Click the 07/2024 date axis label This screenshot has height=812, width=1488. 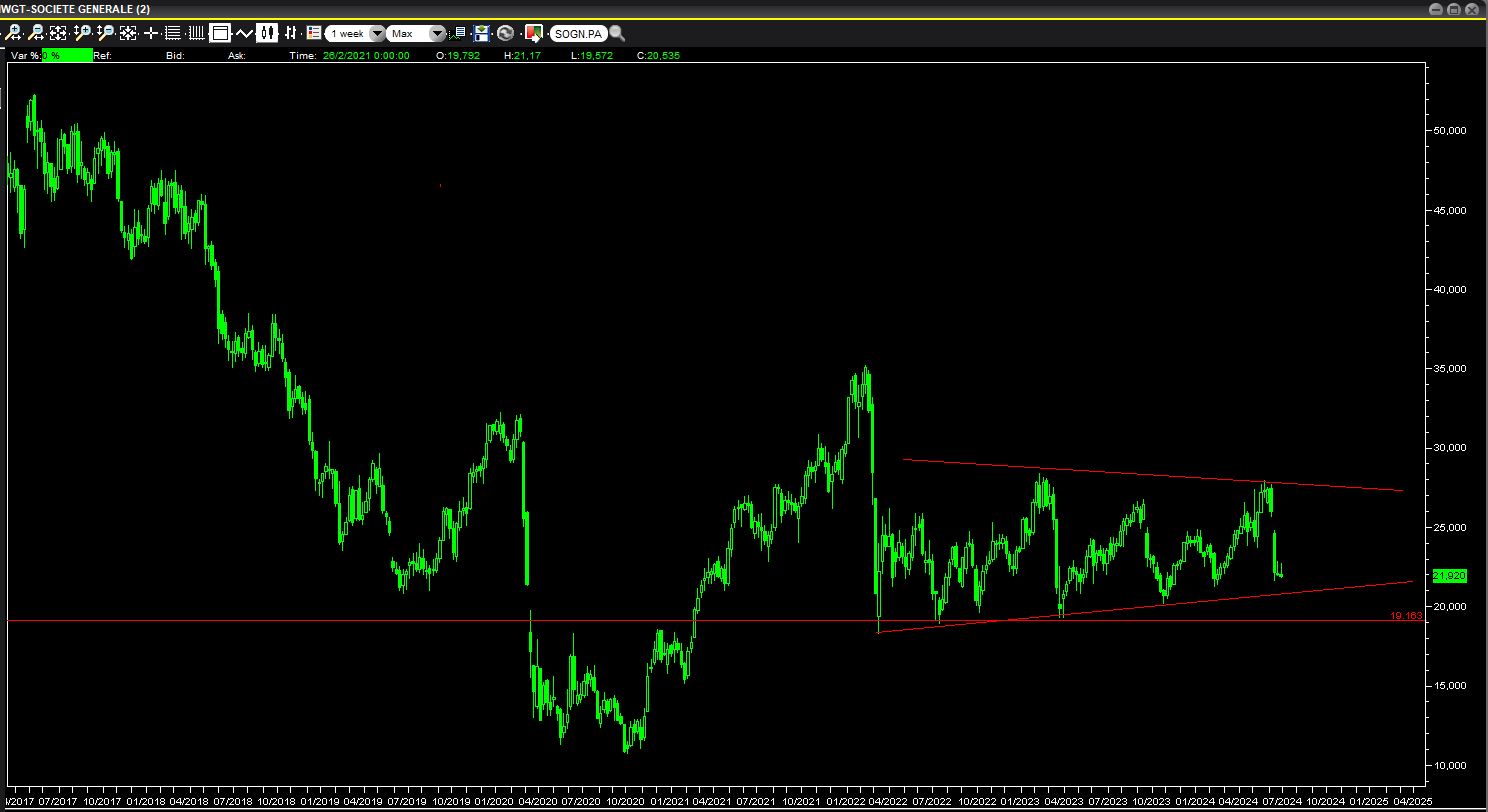click(1281, 802)
